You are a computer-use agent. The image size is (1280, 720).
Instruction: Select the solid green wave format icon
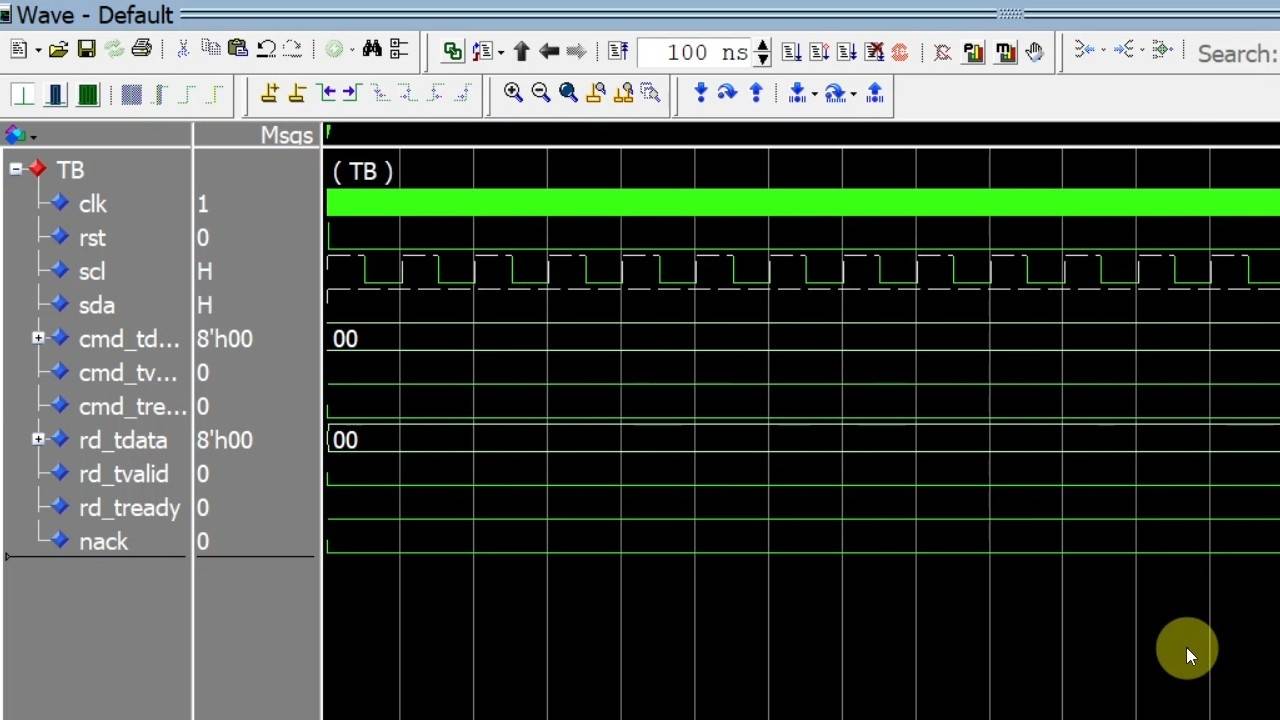pos(88,95)
